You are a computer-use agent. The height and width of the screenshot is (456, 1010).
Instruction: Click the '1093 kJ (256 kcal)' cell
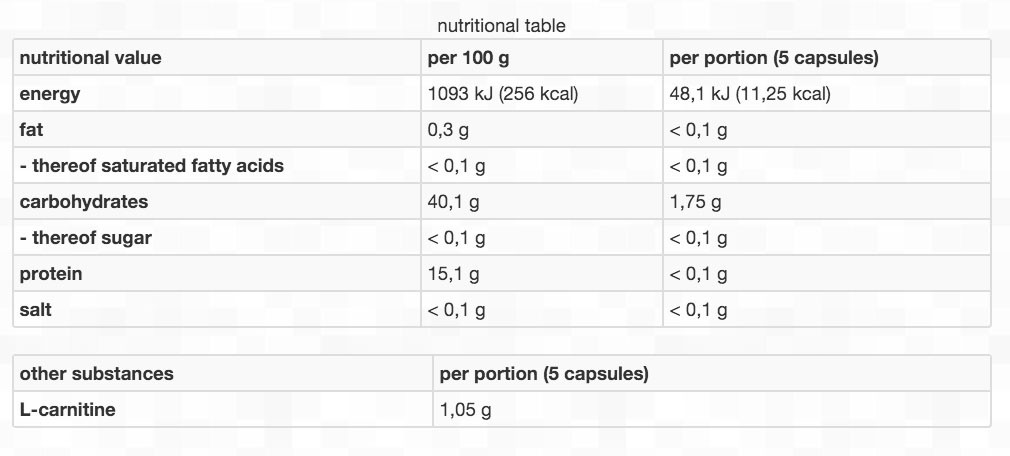503,94
